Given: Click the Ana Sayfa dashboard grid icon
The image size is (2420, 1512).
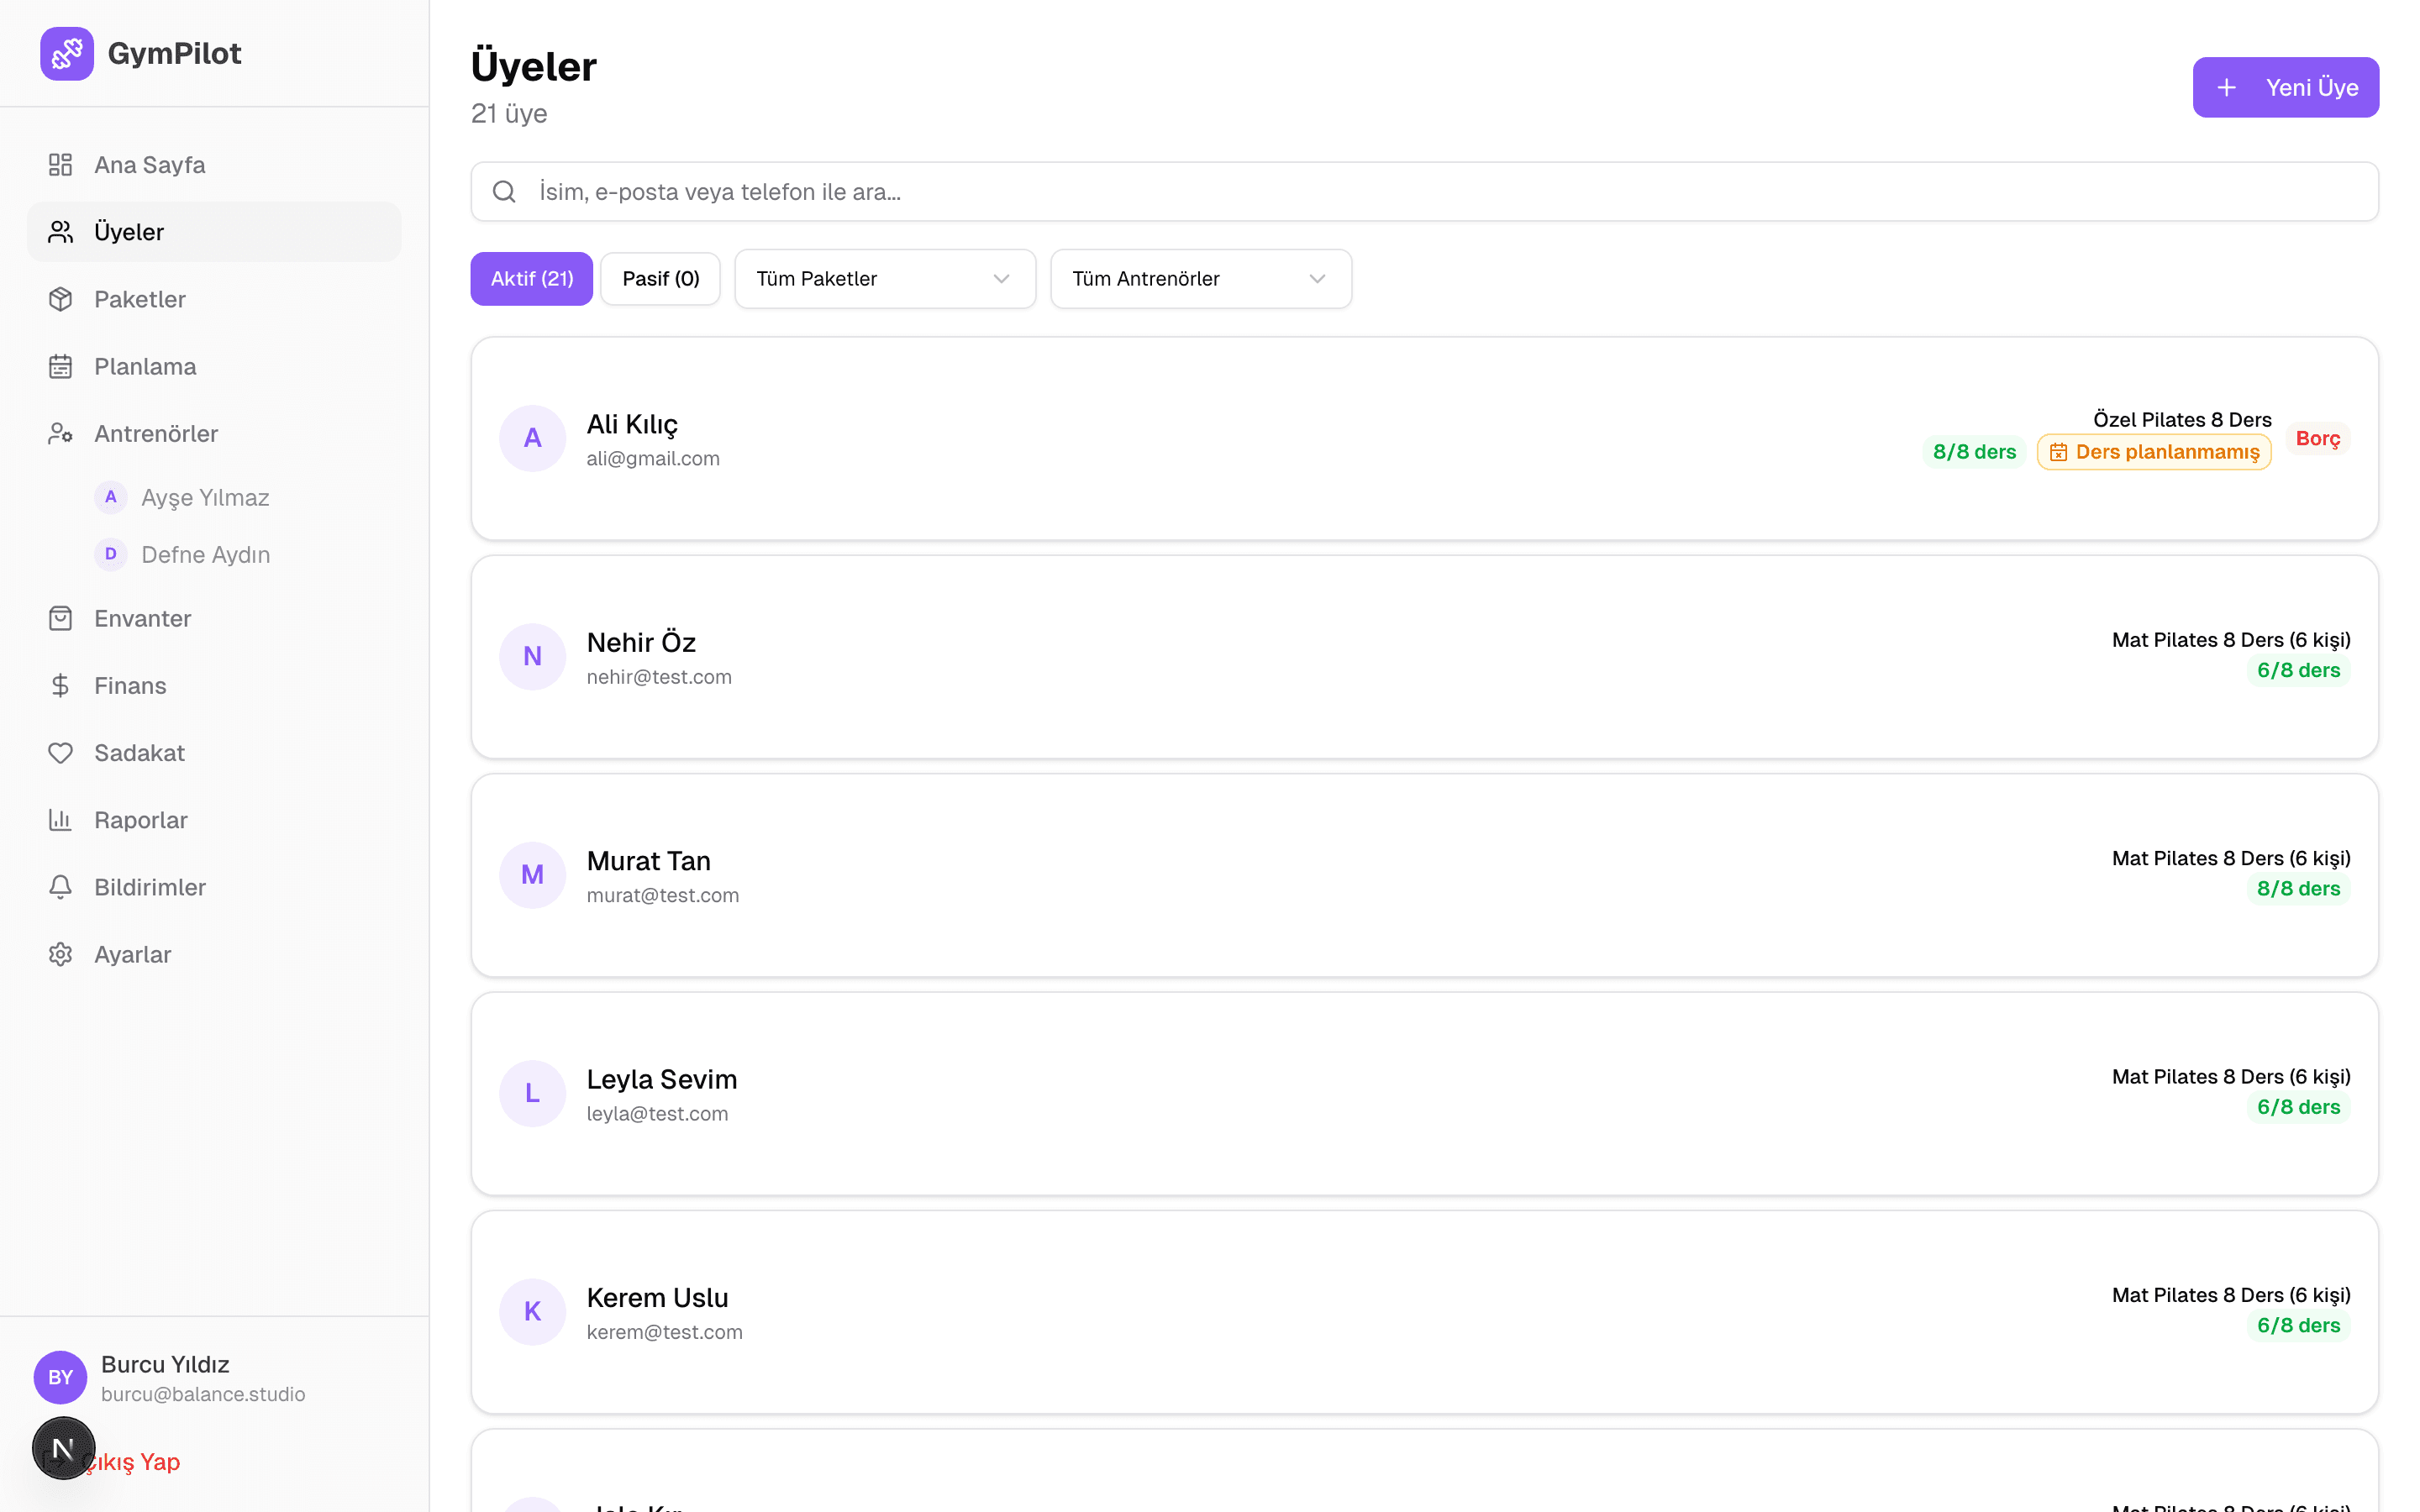Looking at the screenshot, I should point(60,165).
